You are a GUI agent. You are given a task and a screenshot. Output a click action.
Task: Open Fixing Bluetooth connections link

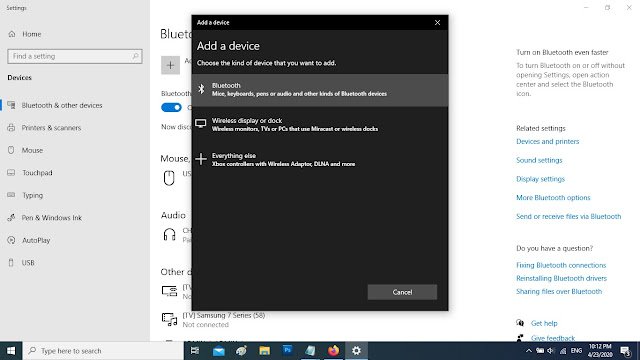pos(561,265)
